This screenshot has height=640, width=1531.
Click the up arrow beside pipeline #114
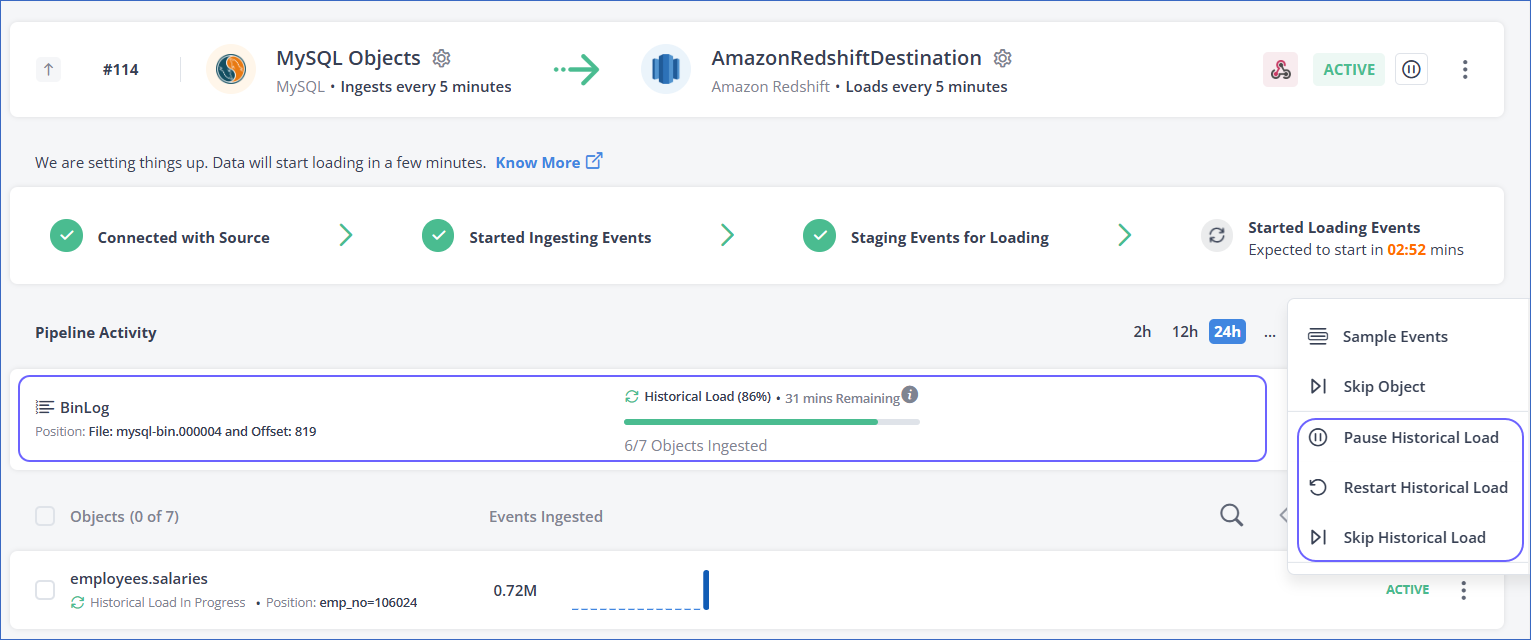tap(49, 70)
